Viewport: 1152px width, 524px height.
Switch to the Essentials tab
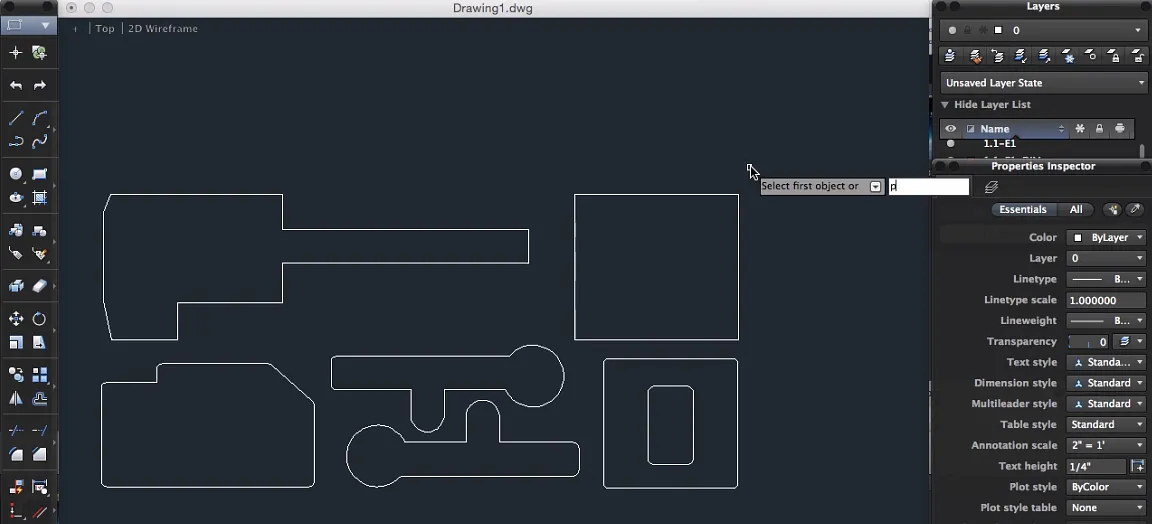1023,210
